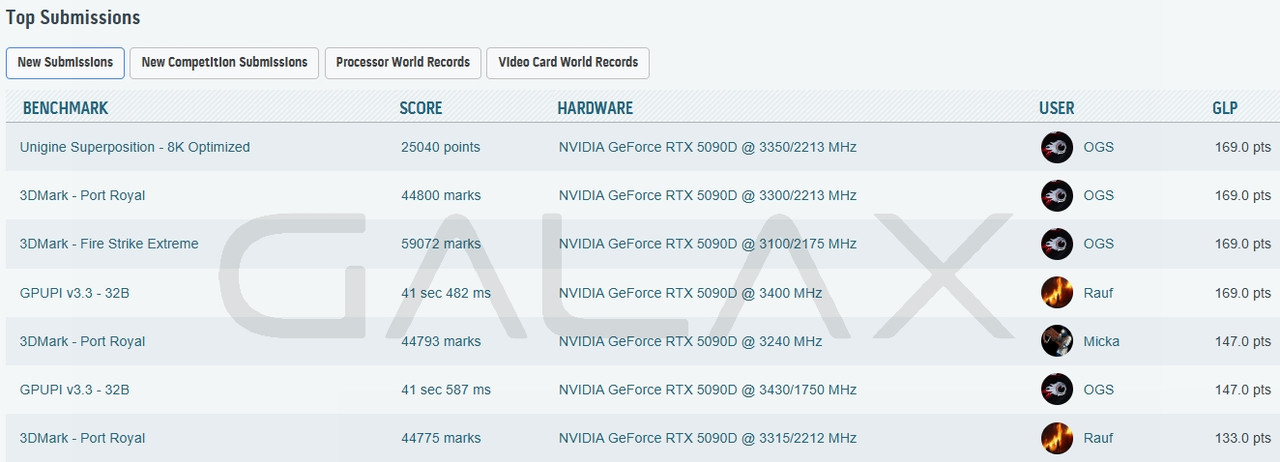Click Rauf's flame avatar in 44775 marks row
This screenshot has height=462, width=1280.
pyautogui.click(x=1057, y=438)
